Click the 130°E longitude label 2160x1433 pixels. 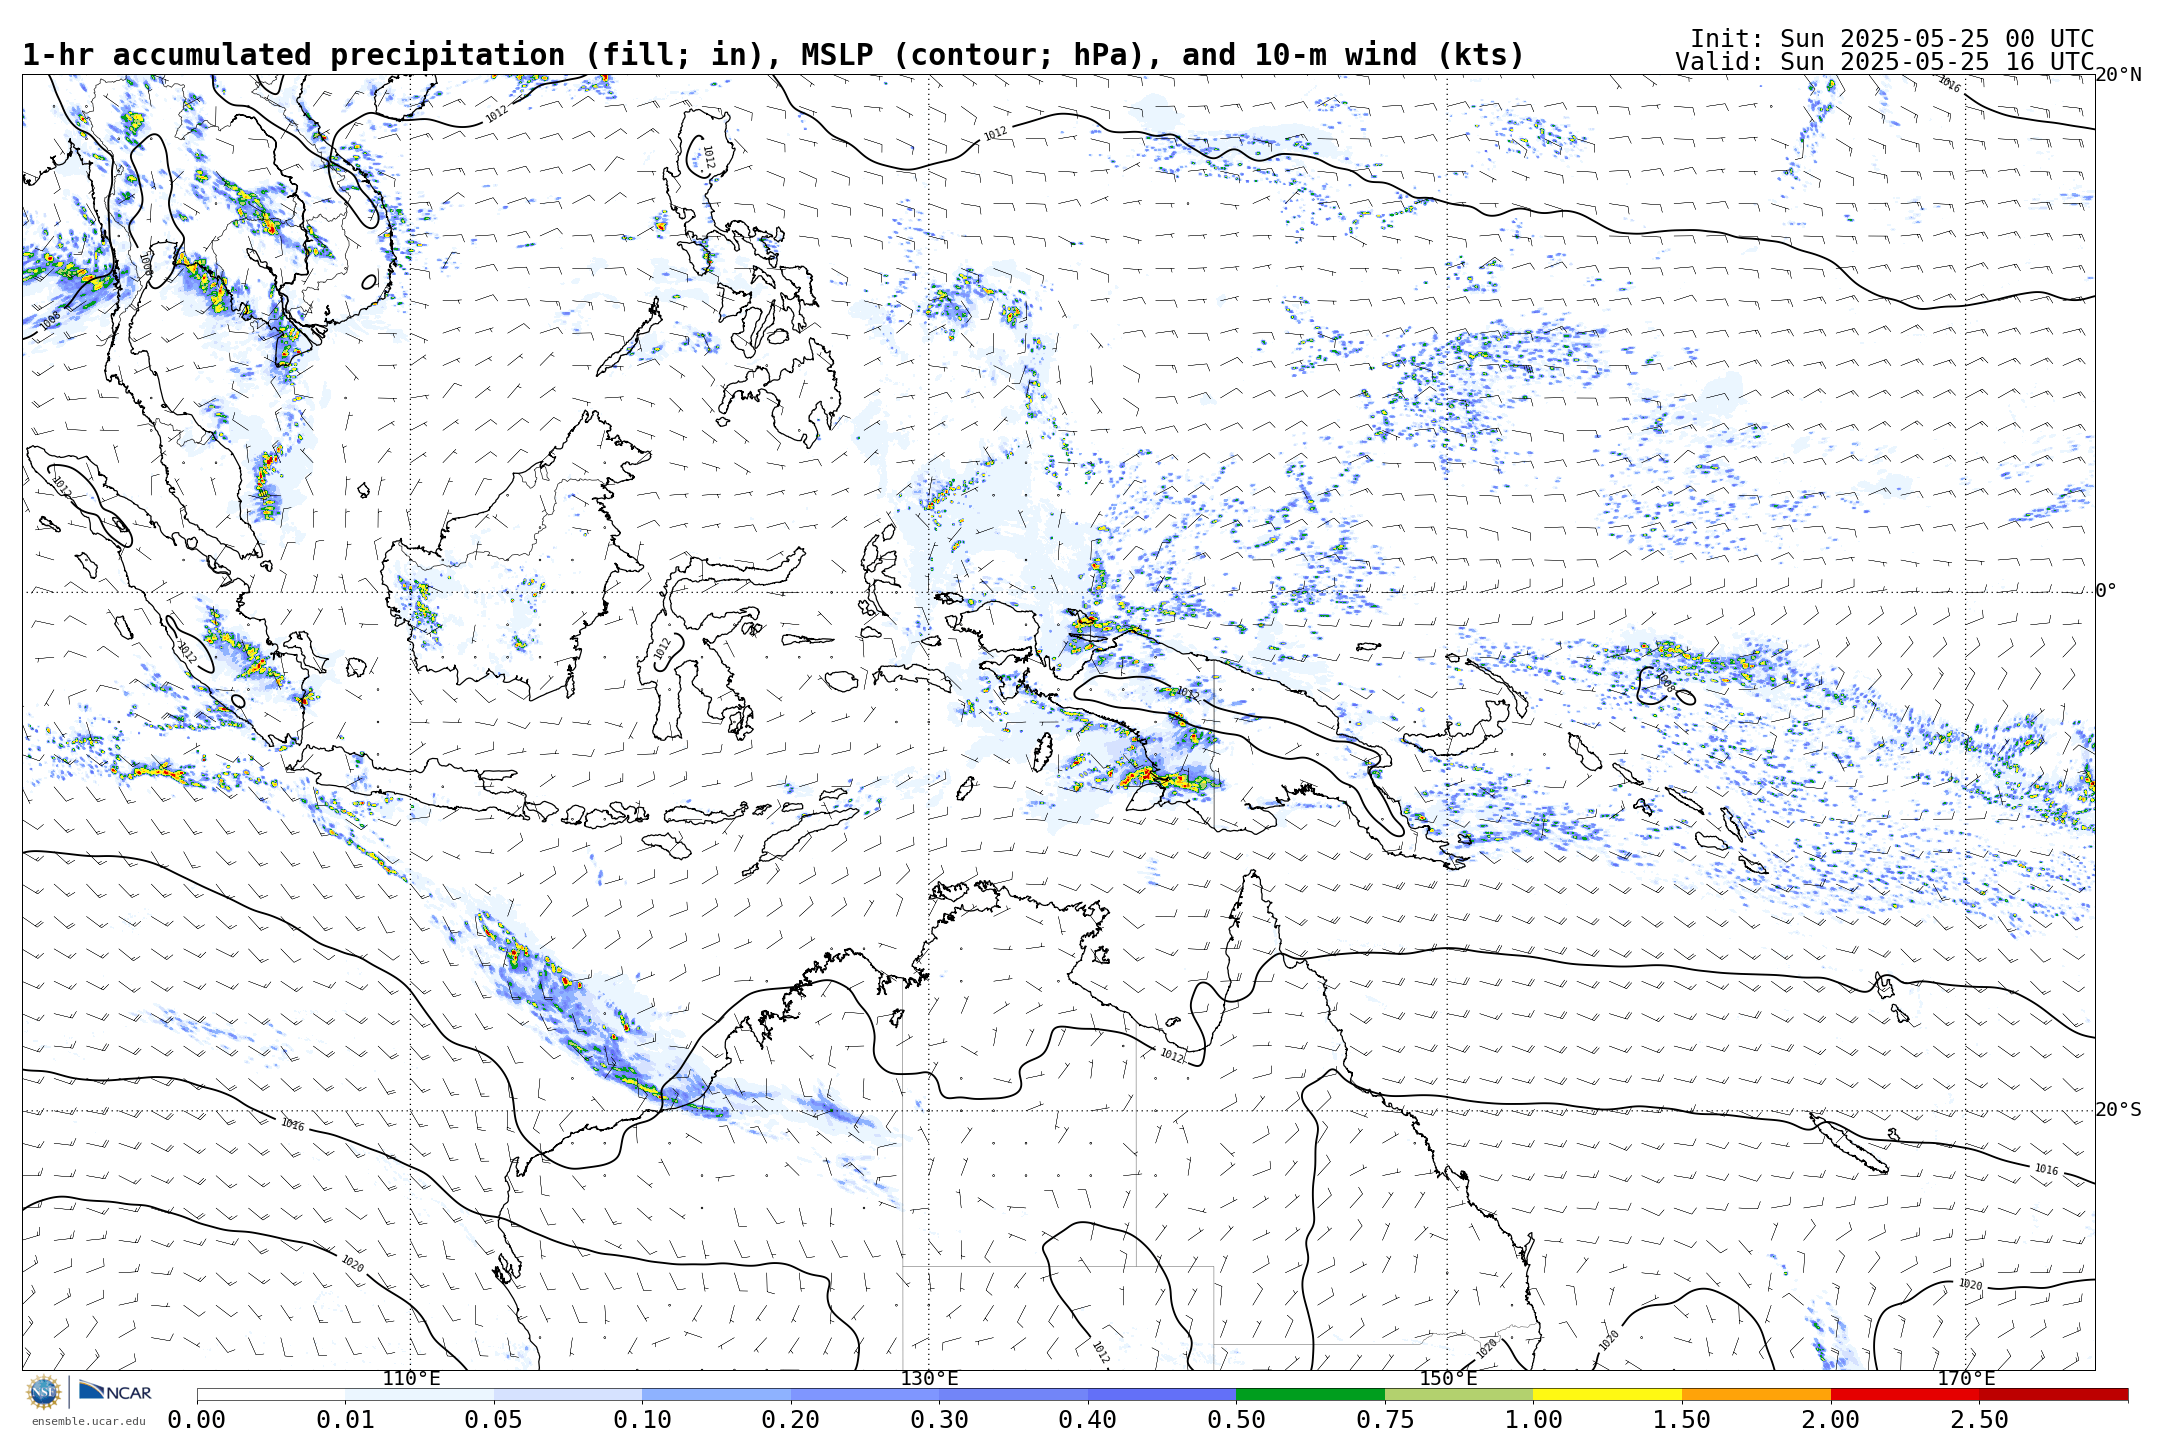coord(929,1379)
